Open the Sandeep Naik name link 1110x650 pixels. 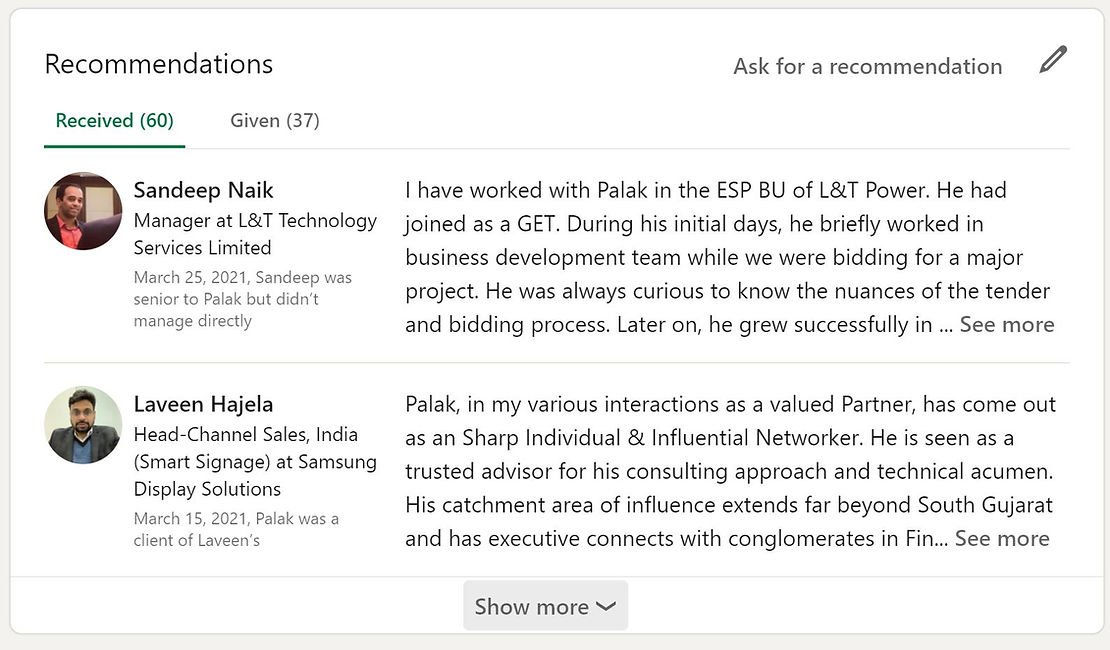(203, 190)
